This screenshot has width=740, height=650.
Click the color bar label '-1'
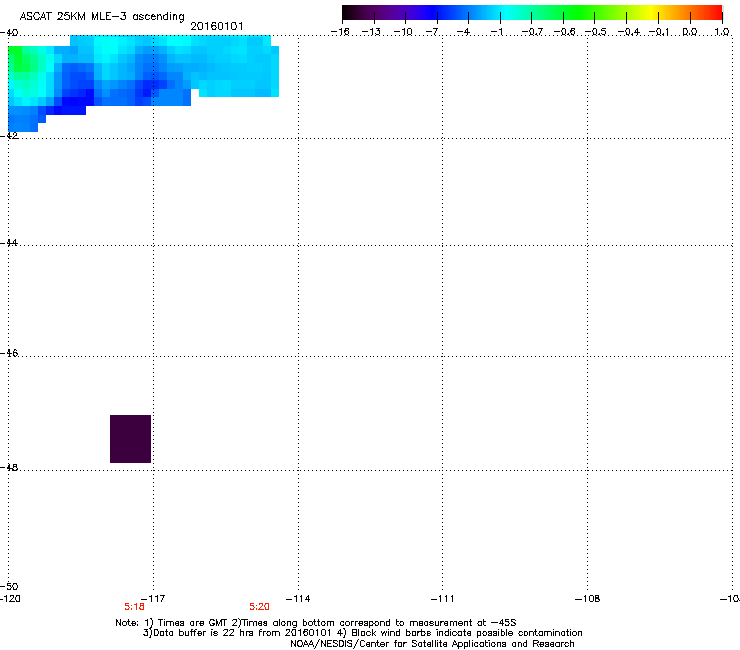(496, 32)
